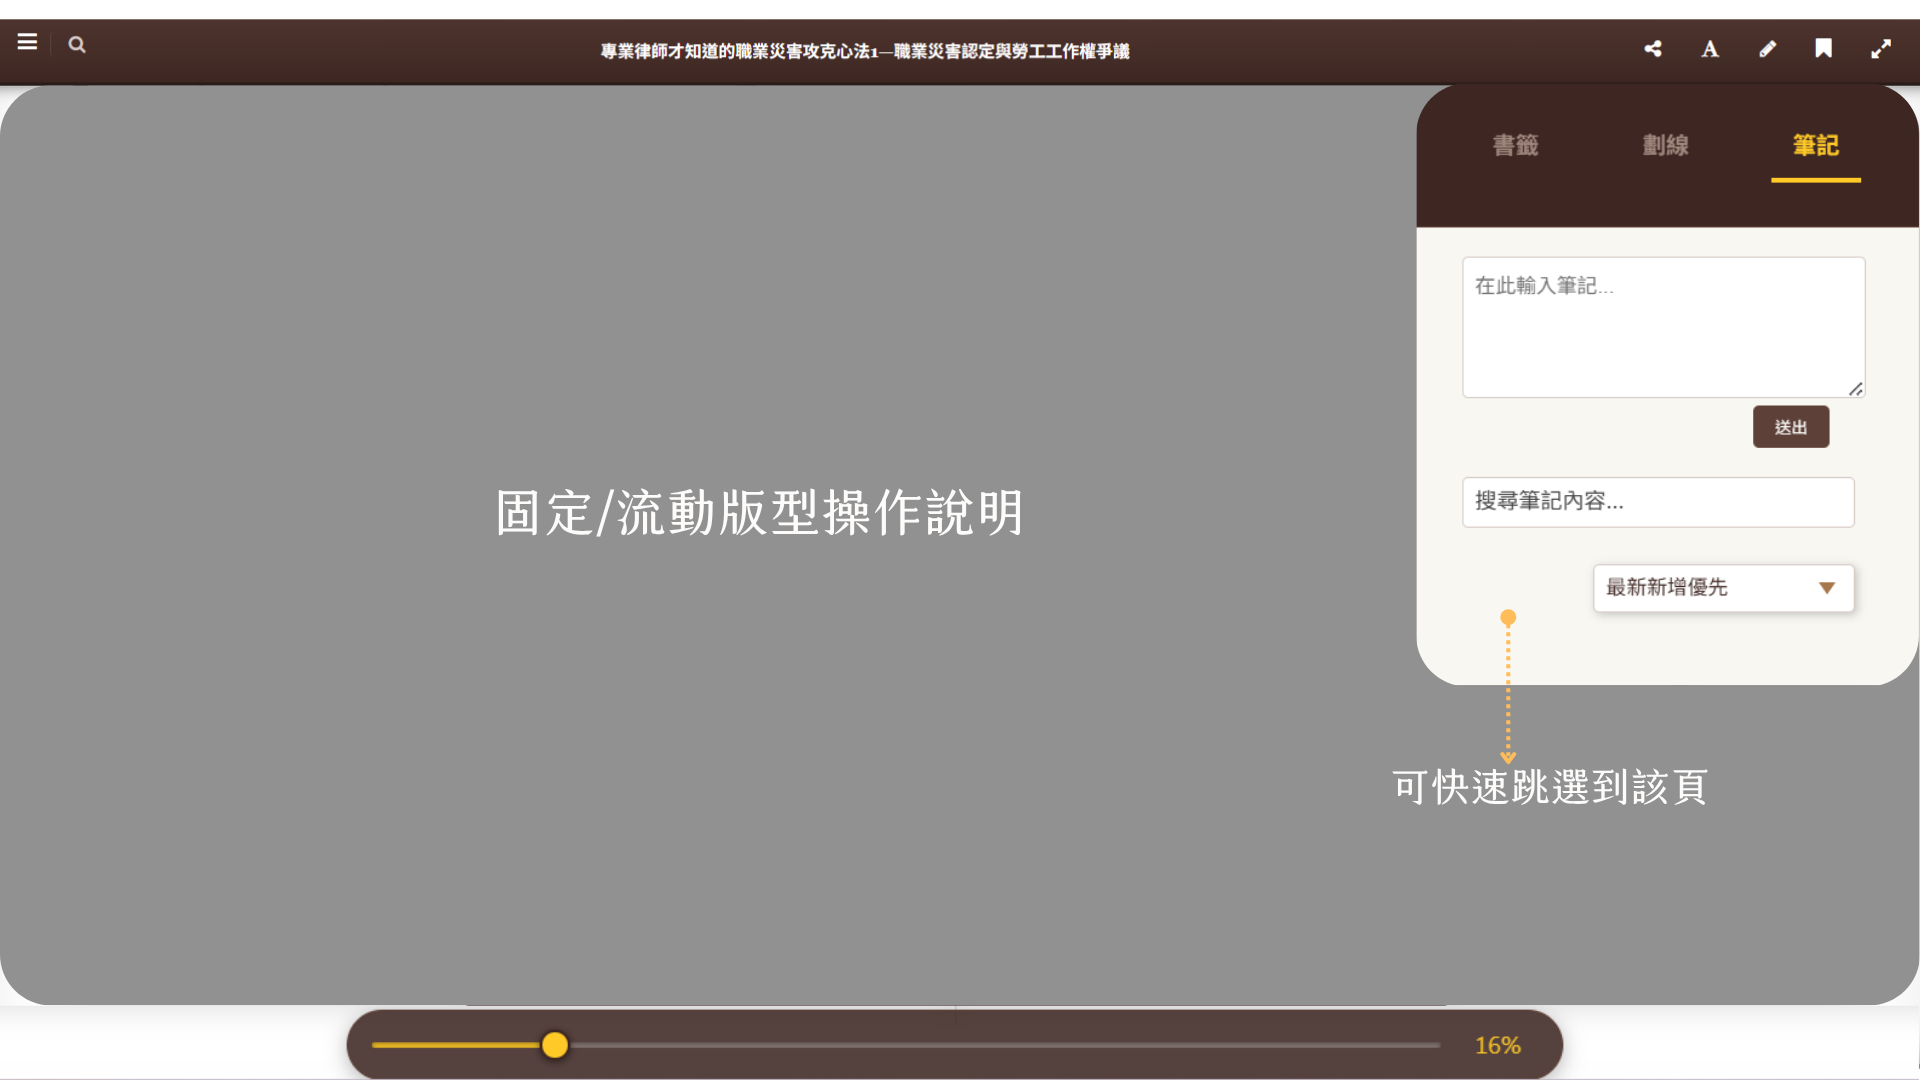Switch to the 書籤 tab

pos(1516,146)
